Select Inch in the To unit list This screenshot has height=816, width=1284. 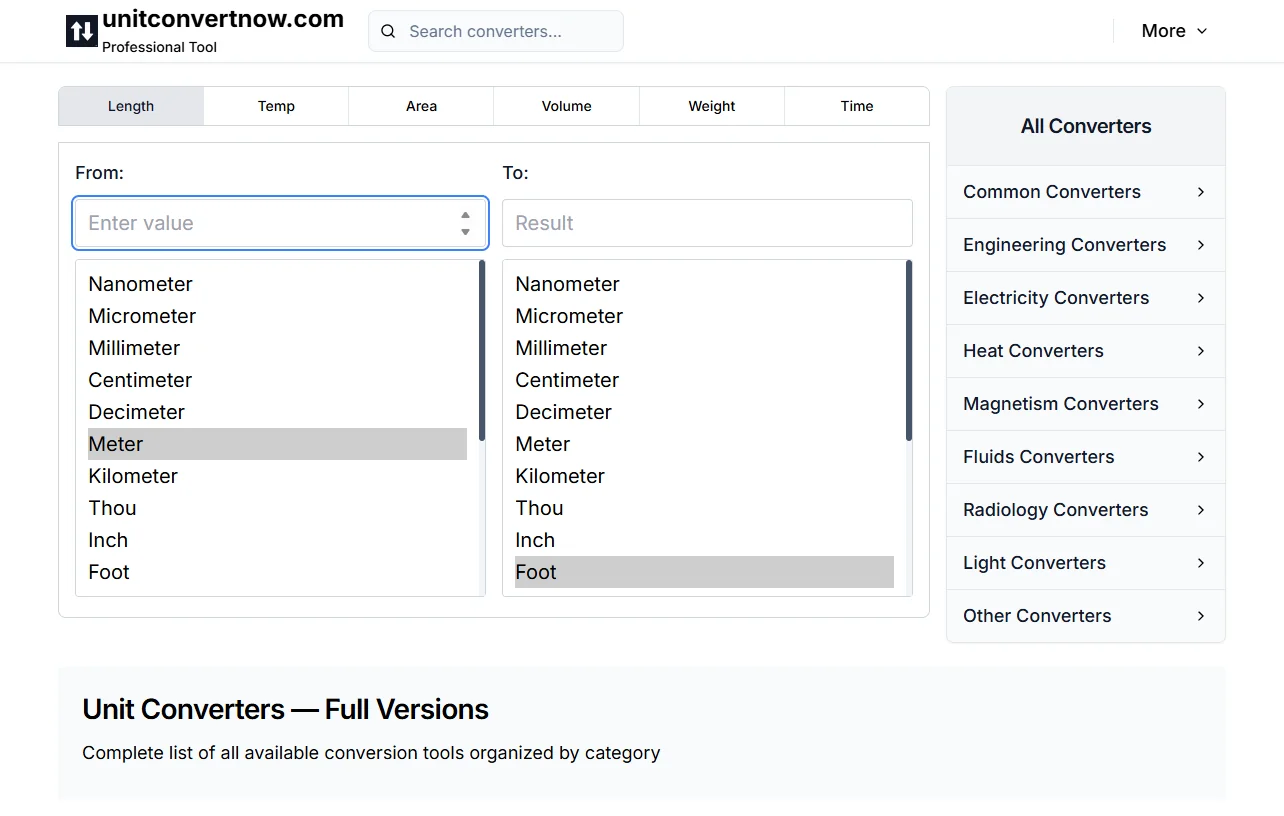pos(535,540)
